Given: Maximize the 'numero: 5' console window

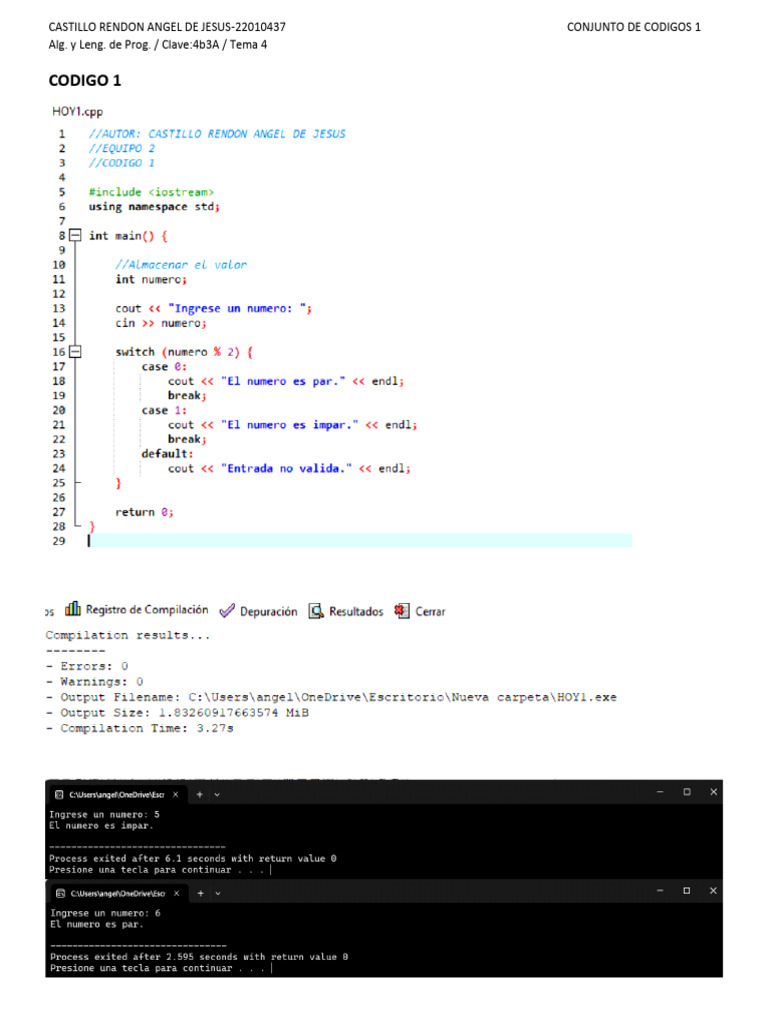Looking at the screenshot, I should [687, 792].
